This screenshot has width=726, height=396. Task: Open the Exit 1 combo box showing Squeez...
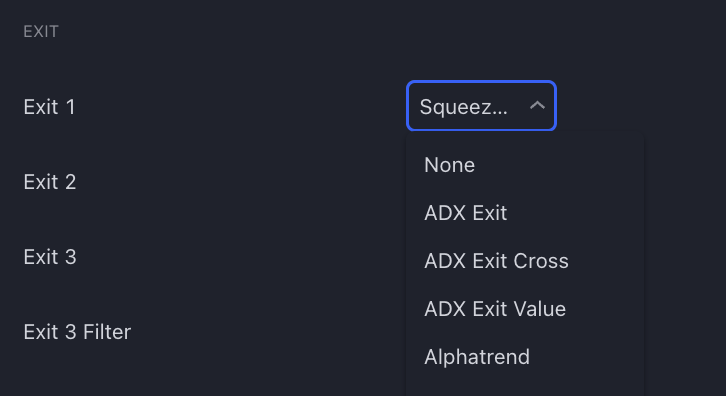pos(481,106)
